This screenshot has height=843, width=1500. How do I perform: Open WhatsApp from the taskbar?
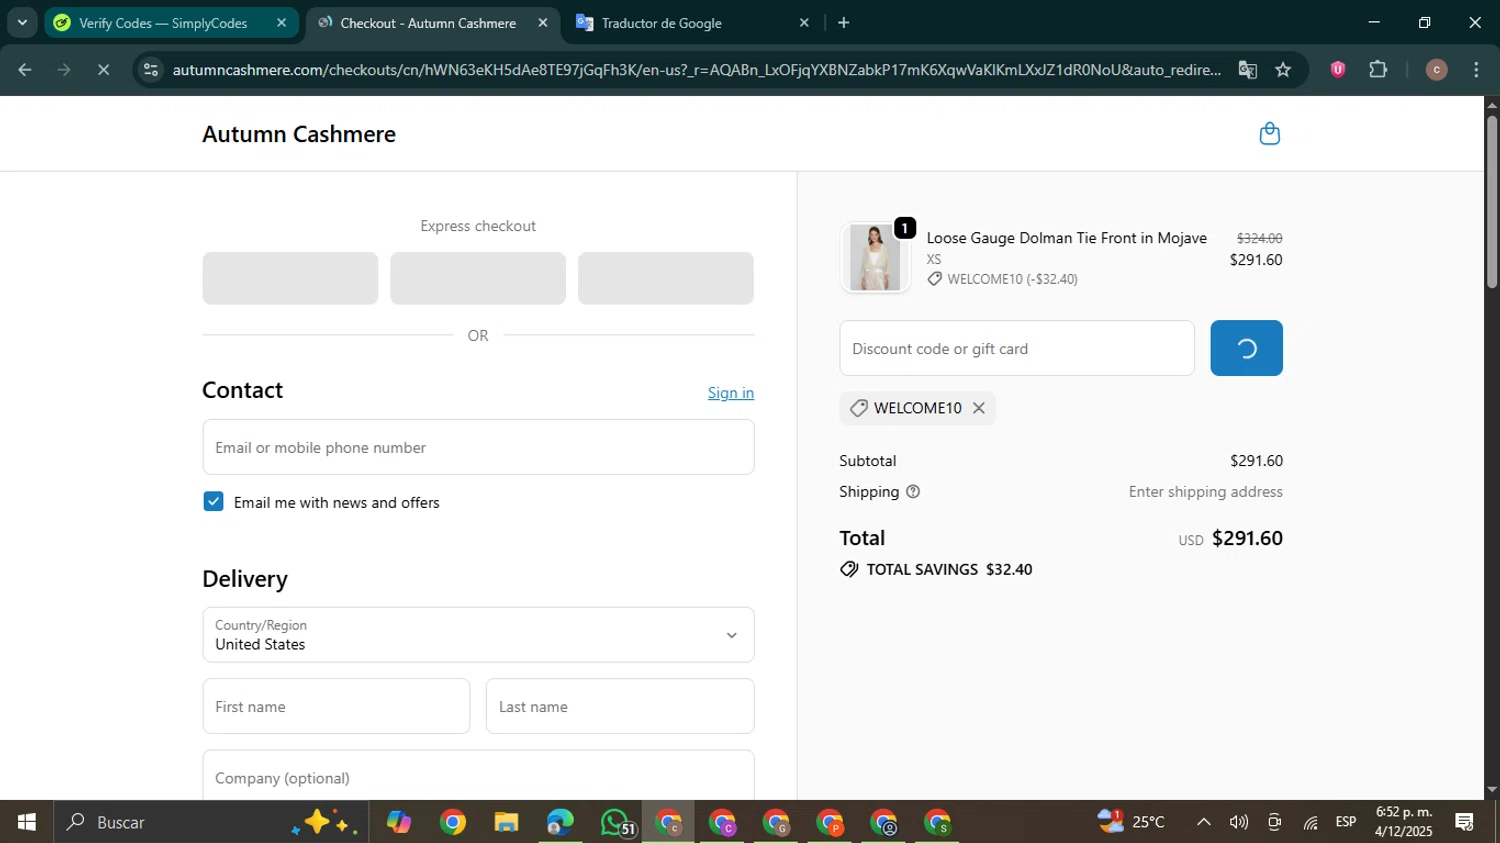pyautogui.click(x=615, y=822)
